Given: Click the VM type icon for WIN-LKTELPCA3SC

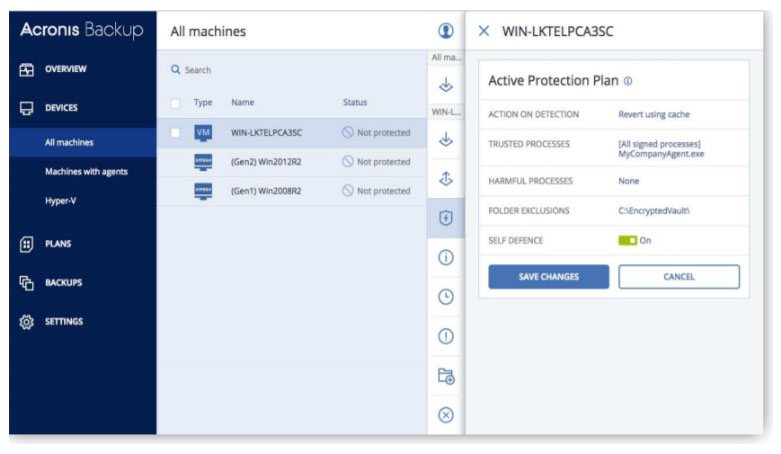Looking at the screenshot, I should (203, 133).
